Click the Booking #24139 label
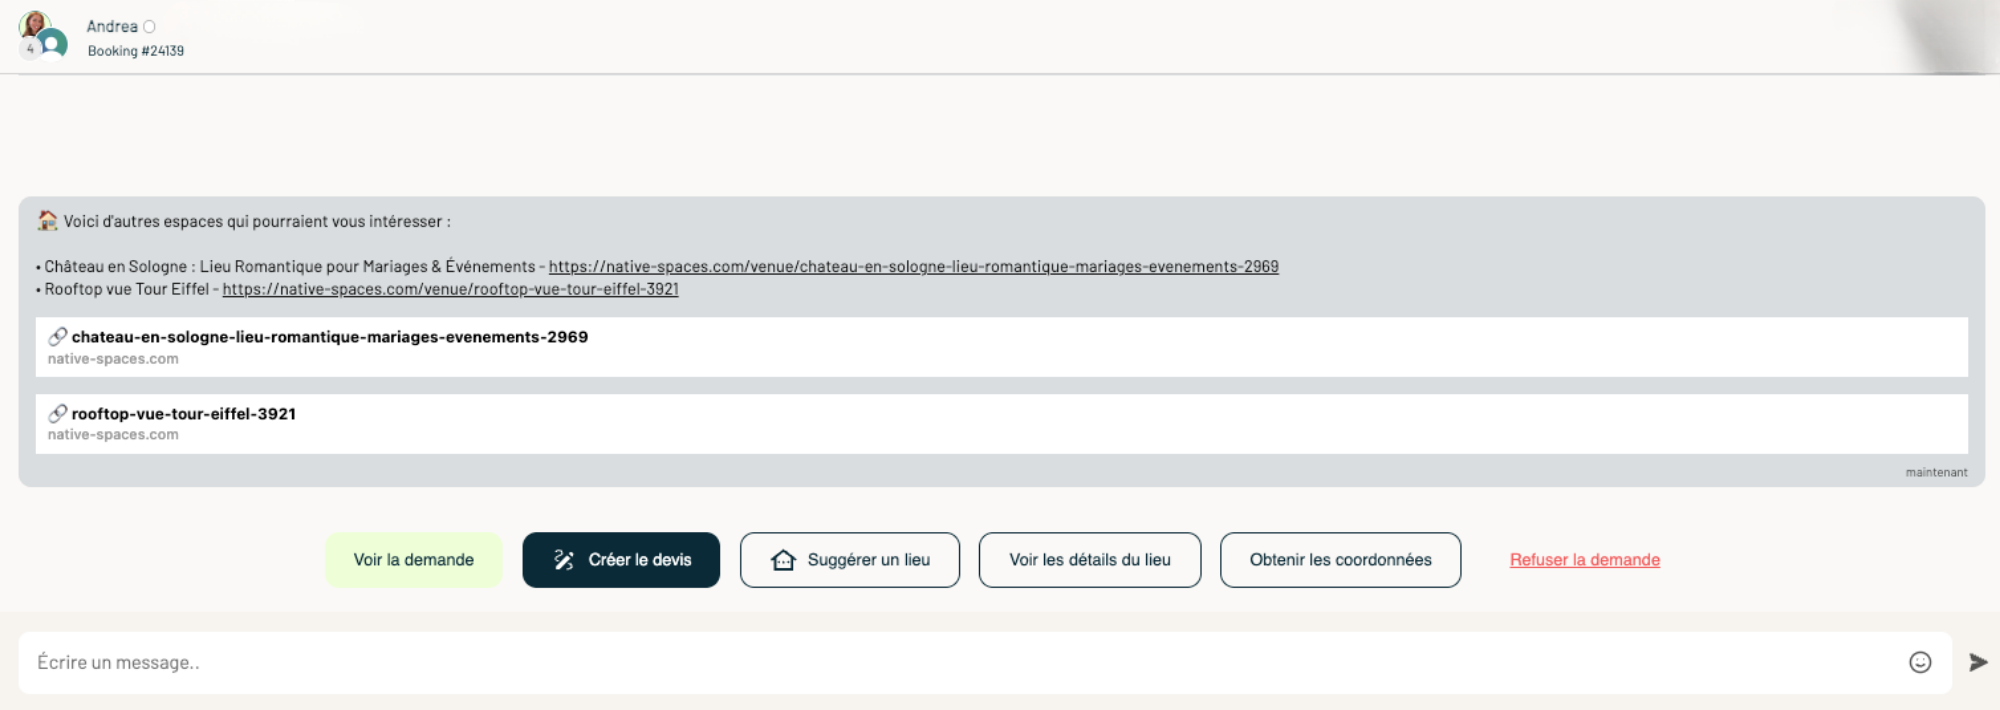This screenshot has width=2000, height=710. coord(135,51)
